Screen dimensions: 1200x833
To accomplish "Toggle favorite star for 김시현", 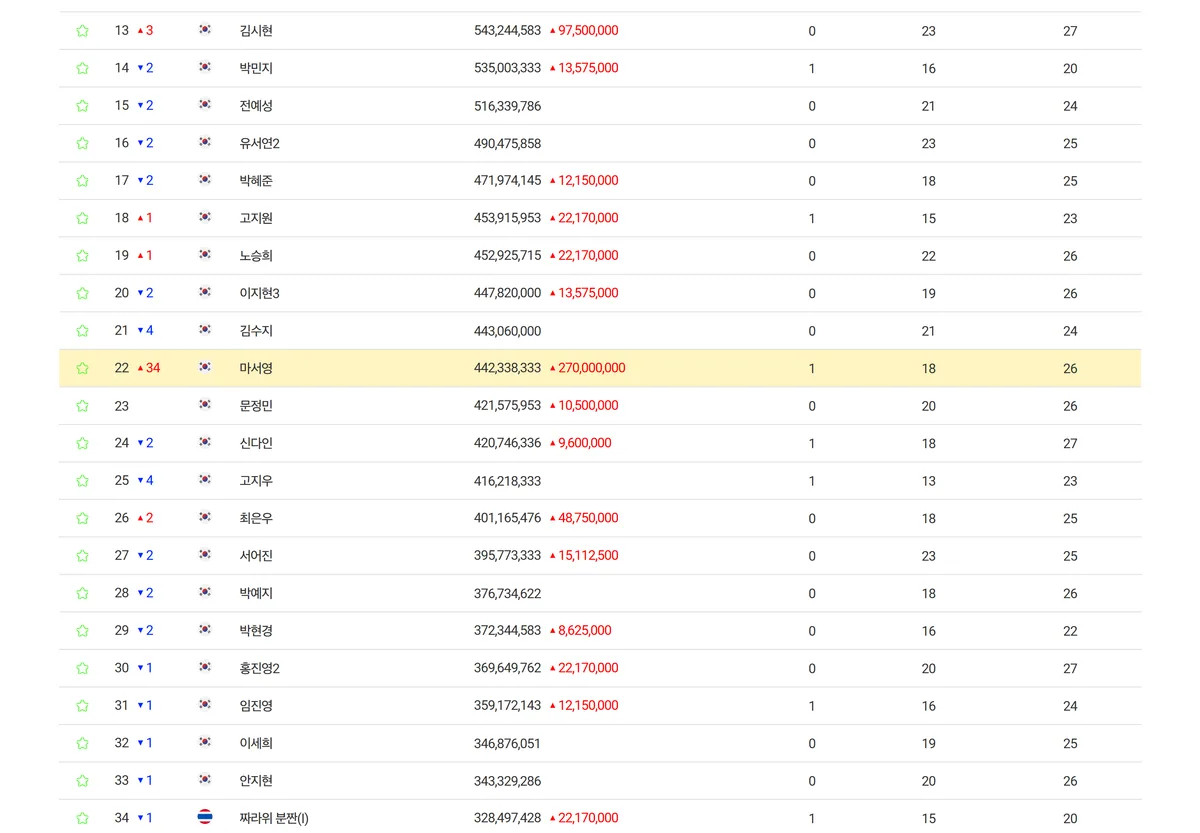I will tap(82, 31).
